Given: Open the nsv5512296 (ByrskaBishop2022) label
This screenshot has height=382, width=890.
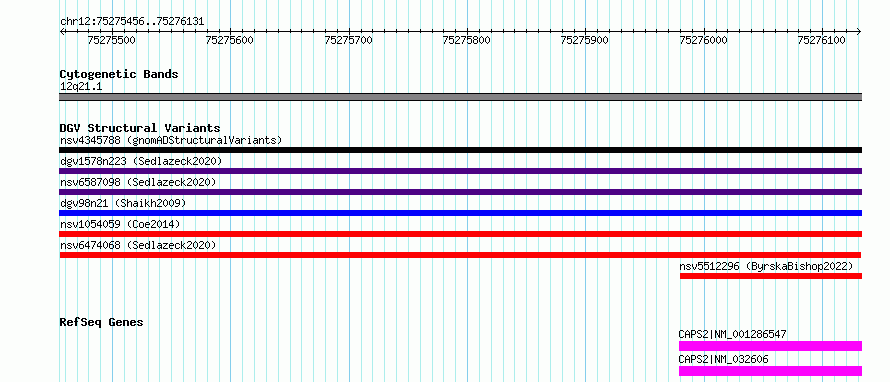Looking at the screenshot, I should [766, 266].
